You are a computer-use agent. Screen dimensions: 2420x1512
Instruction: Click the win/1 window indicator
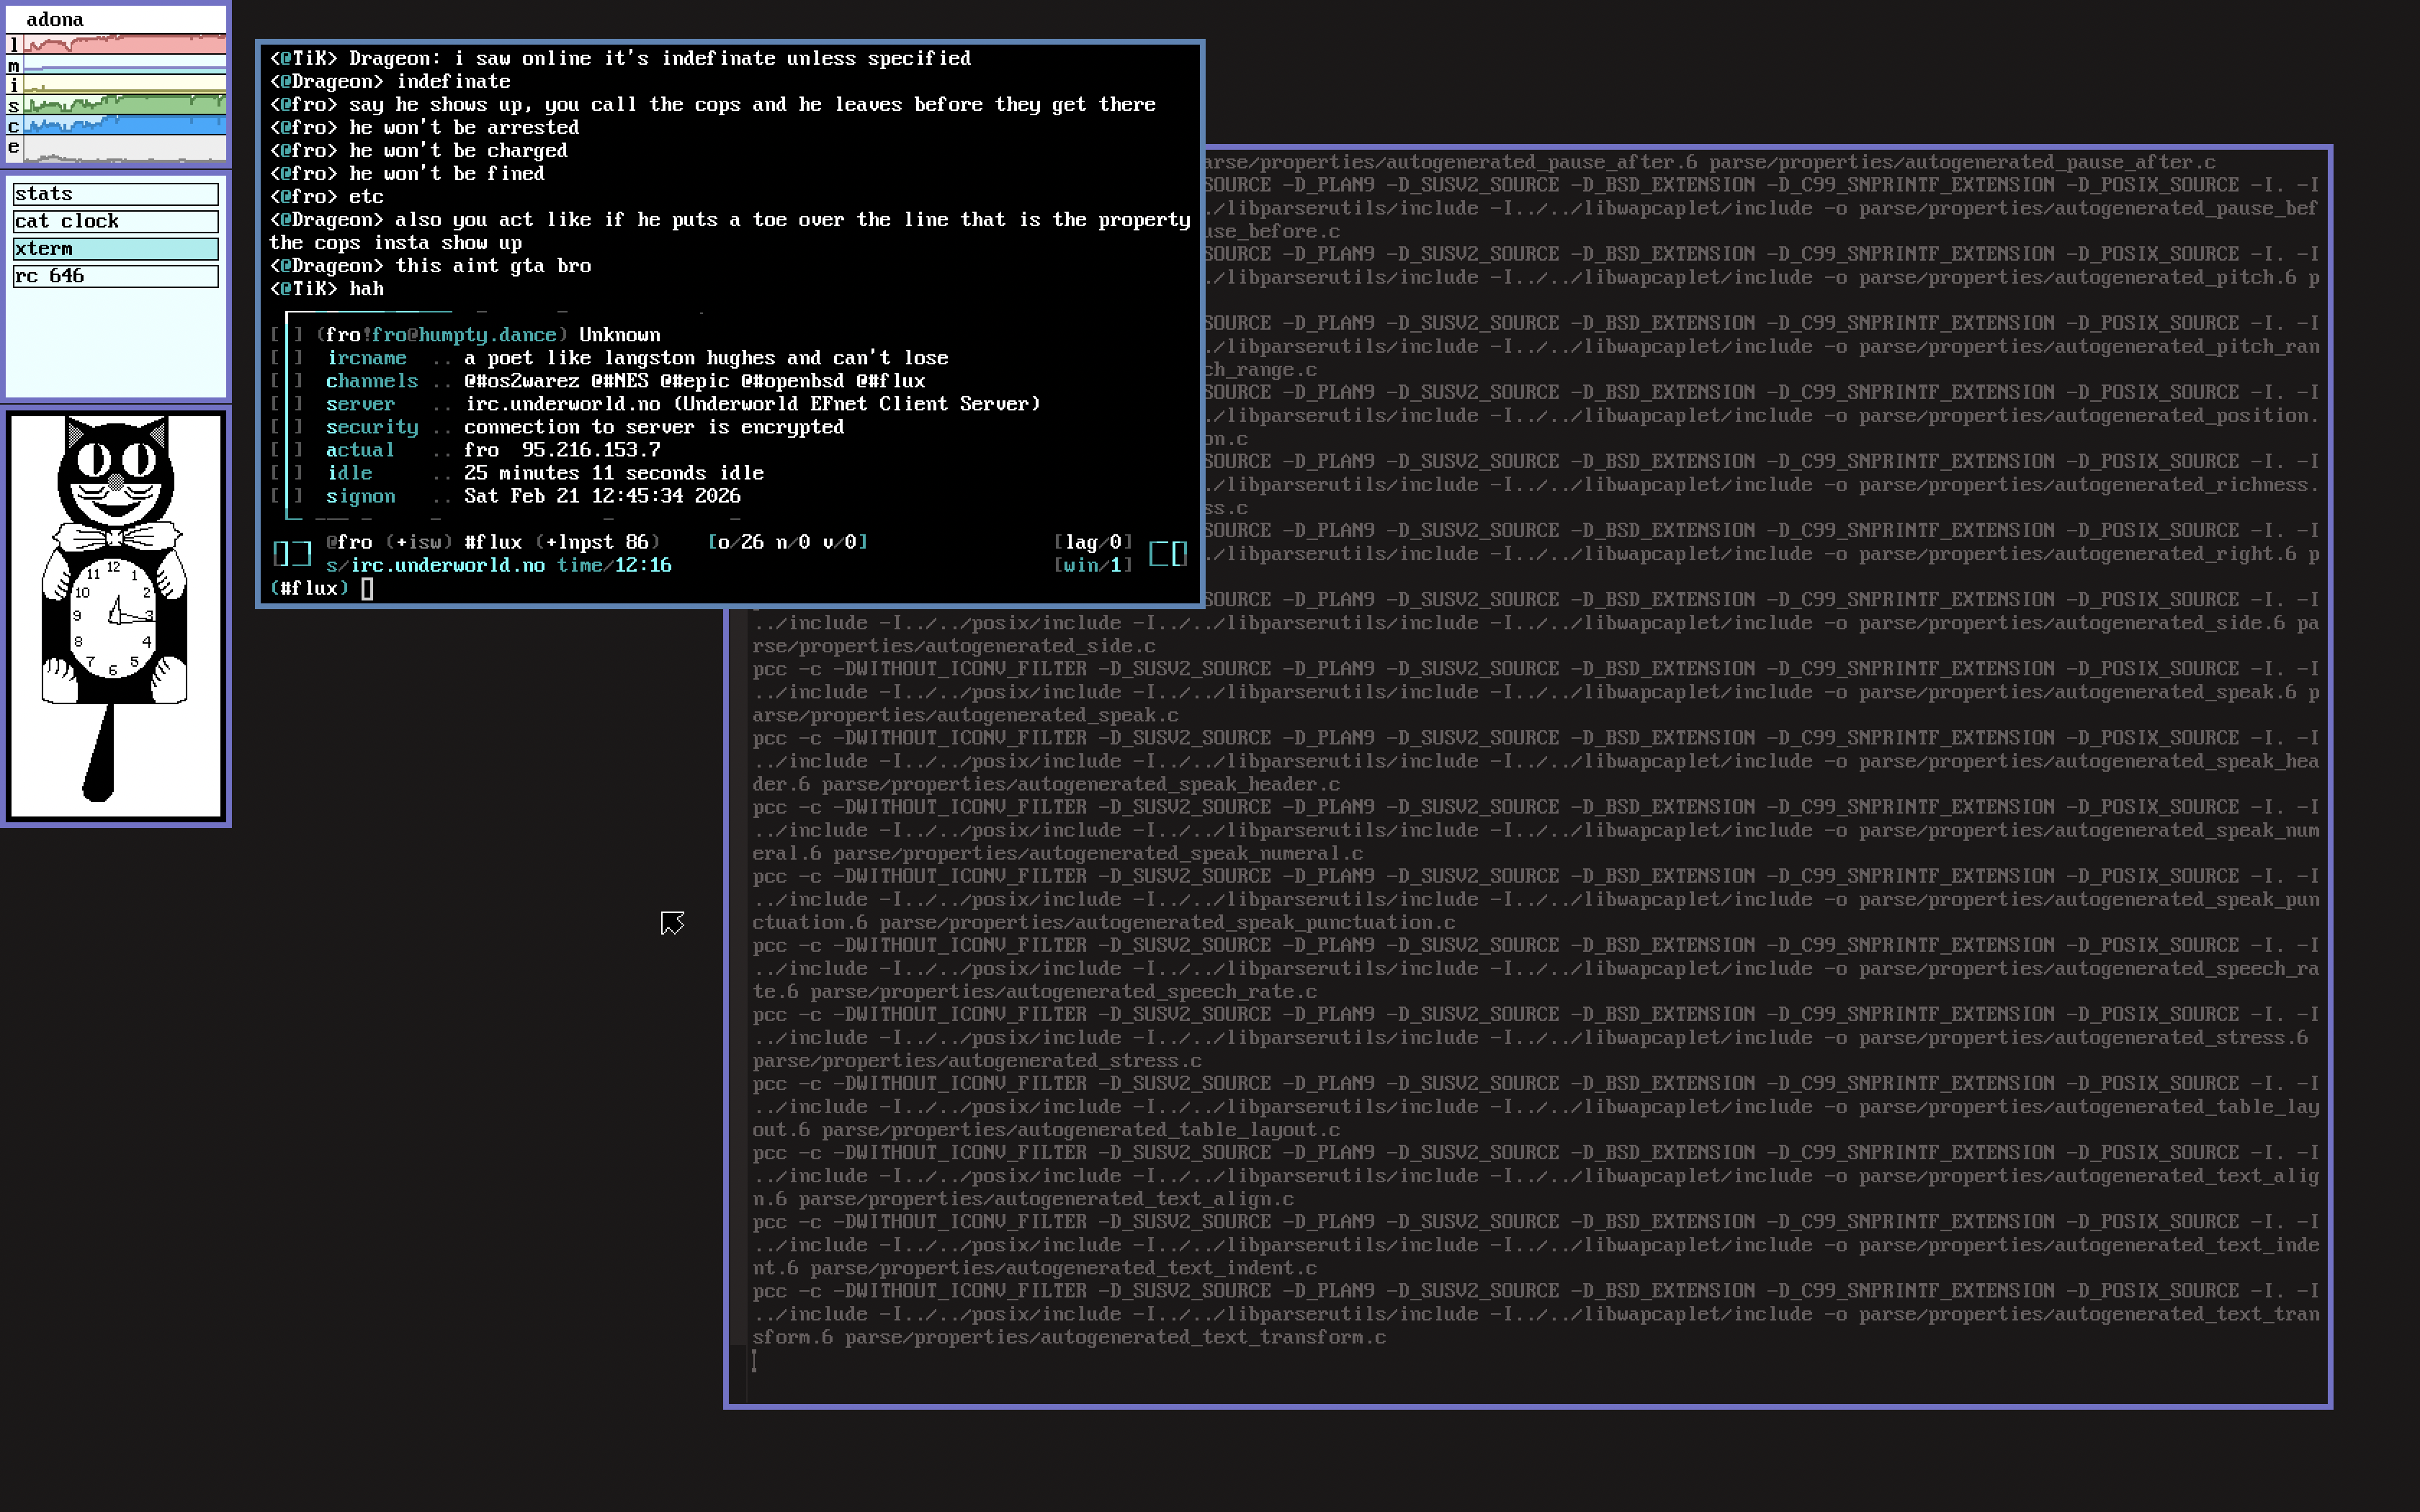1093,565
